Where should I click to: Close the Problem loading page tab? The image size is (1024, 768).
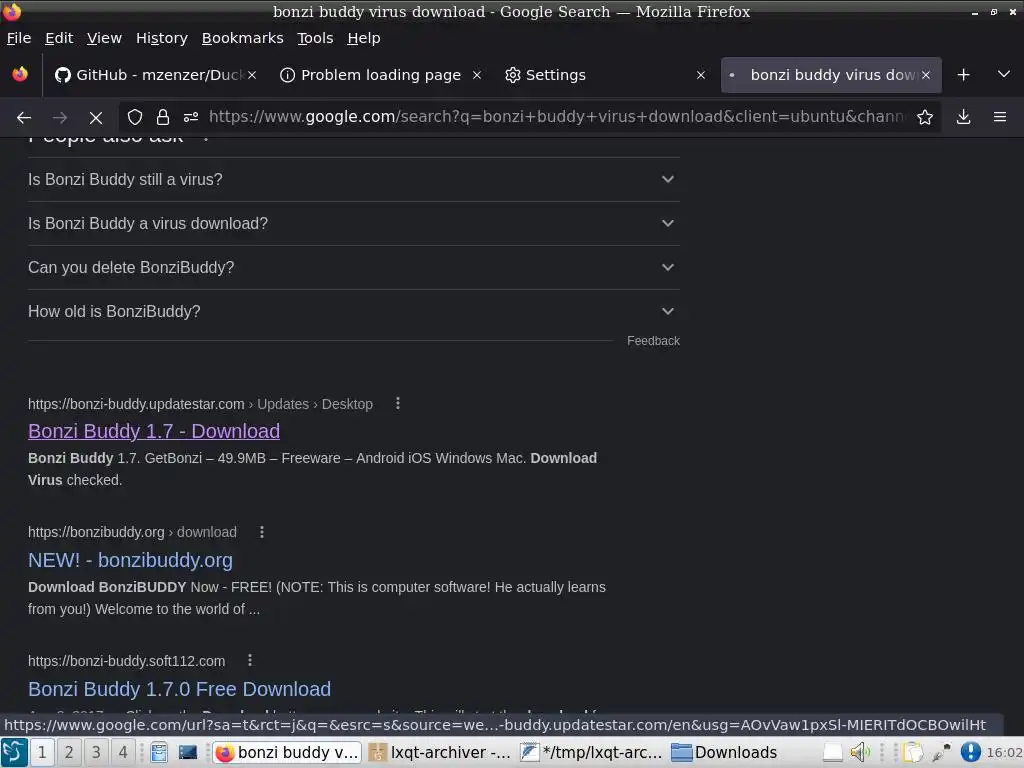[477, 75]
